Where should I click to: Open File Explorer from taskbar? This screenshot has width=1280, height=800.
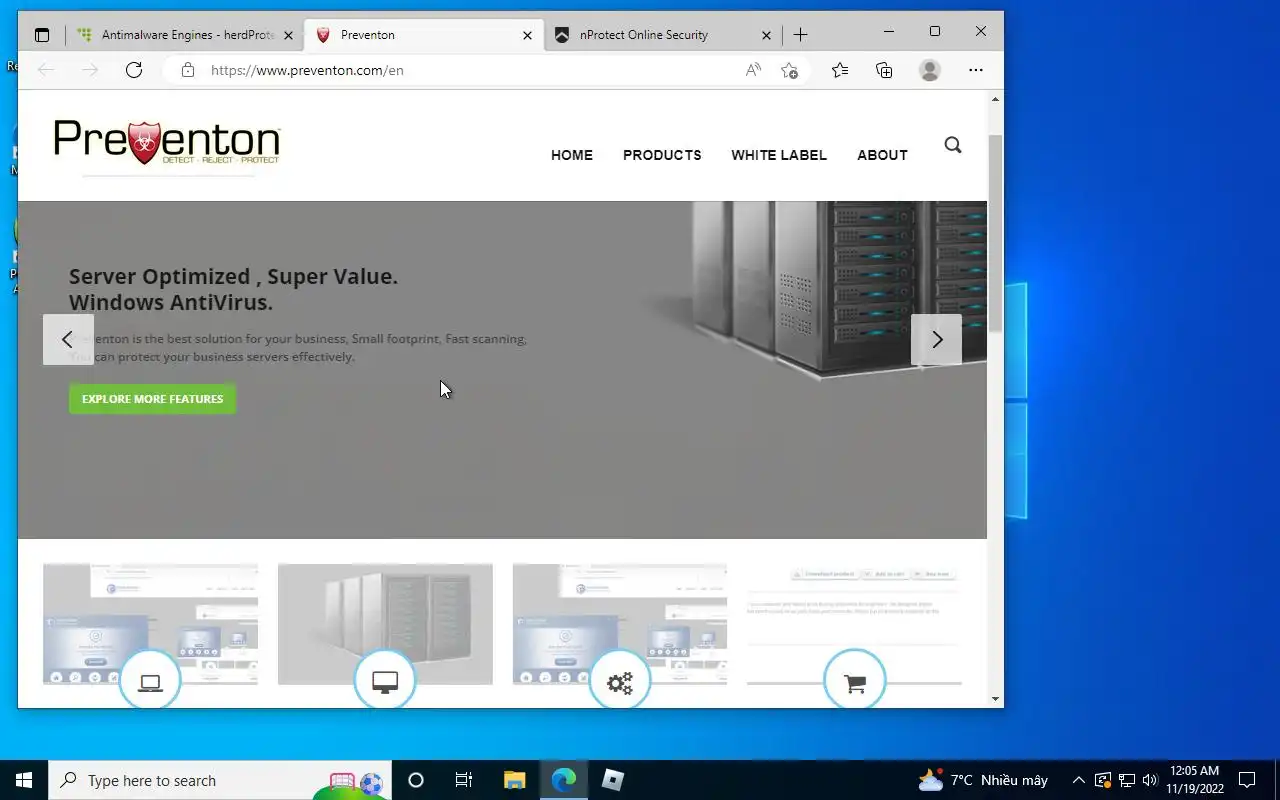514,780
